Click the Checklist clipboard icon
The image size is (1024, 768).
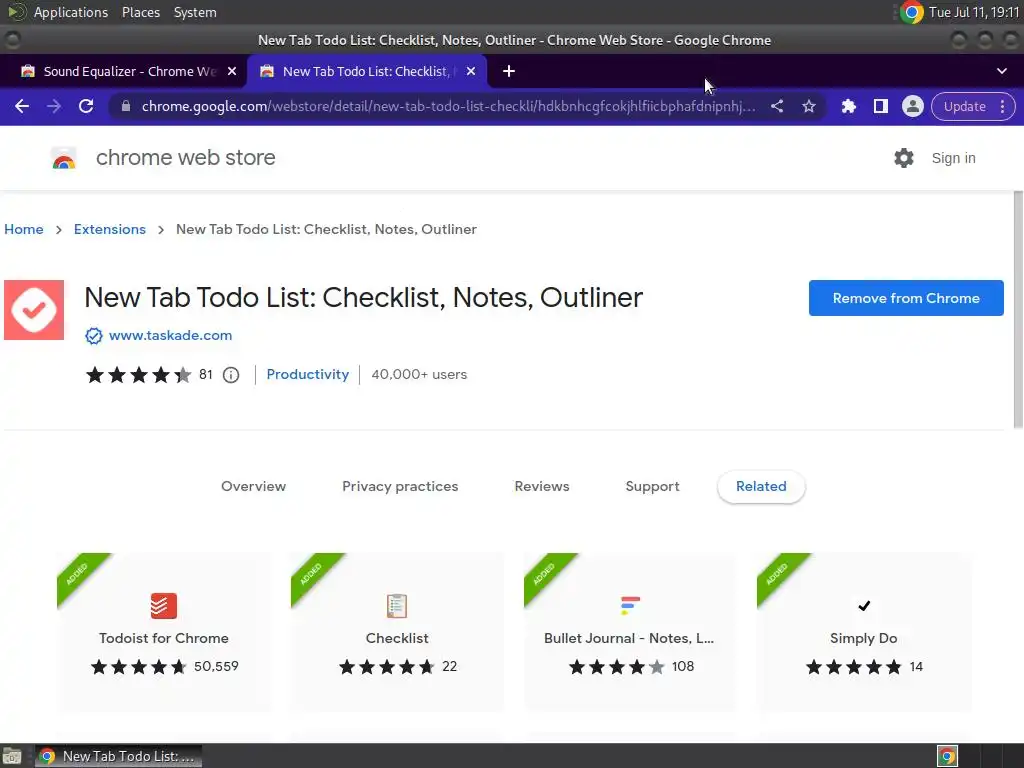397,605
